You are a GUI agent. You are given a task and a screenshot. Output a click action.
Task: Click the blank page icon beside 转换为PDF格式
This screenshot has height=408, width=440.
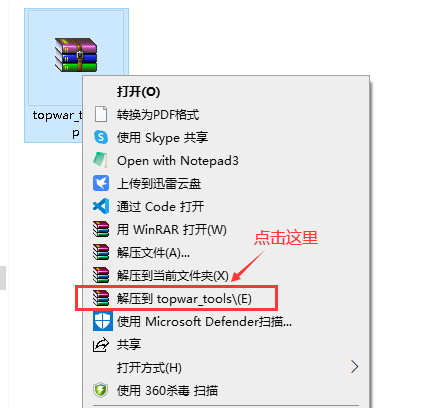click(x=101, y=114)
